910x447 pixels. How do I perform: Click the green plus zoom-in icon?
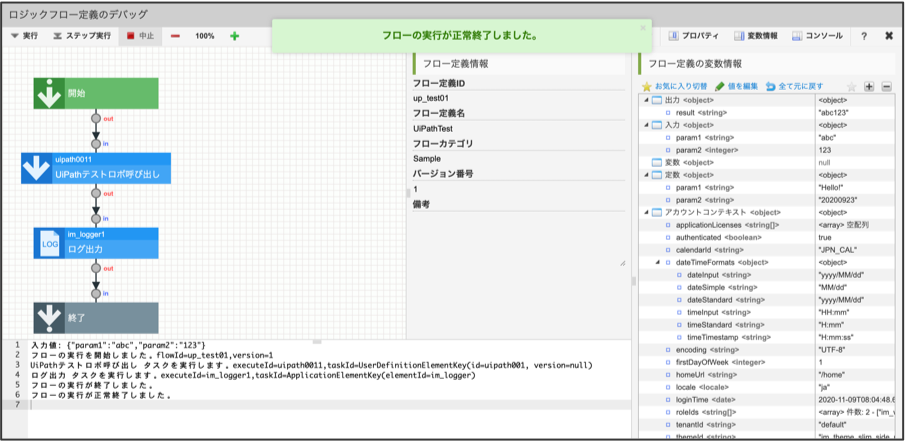235,36
